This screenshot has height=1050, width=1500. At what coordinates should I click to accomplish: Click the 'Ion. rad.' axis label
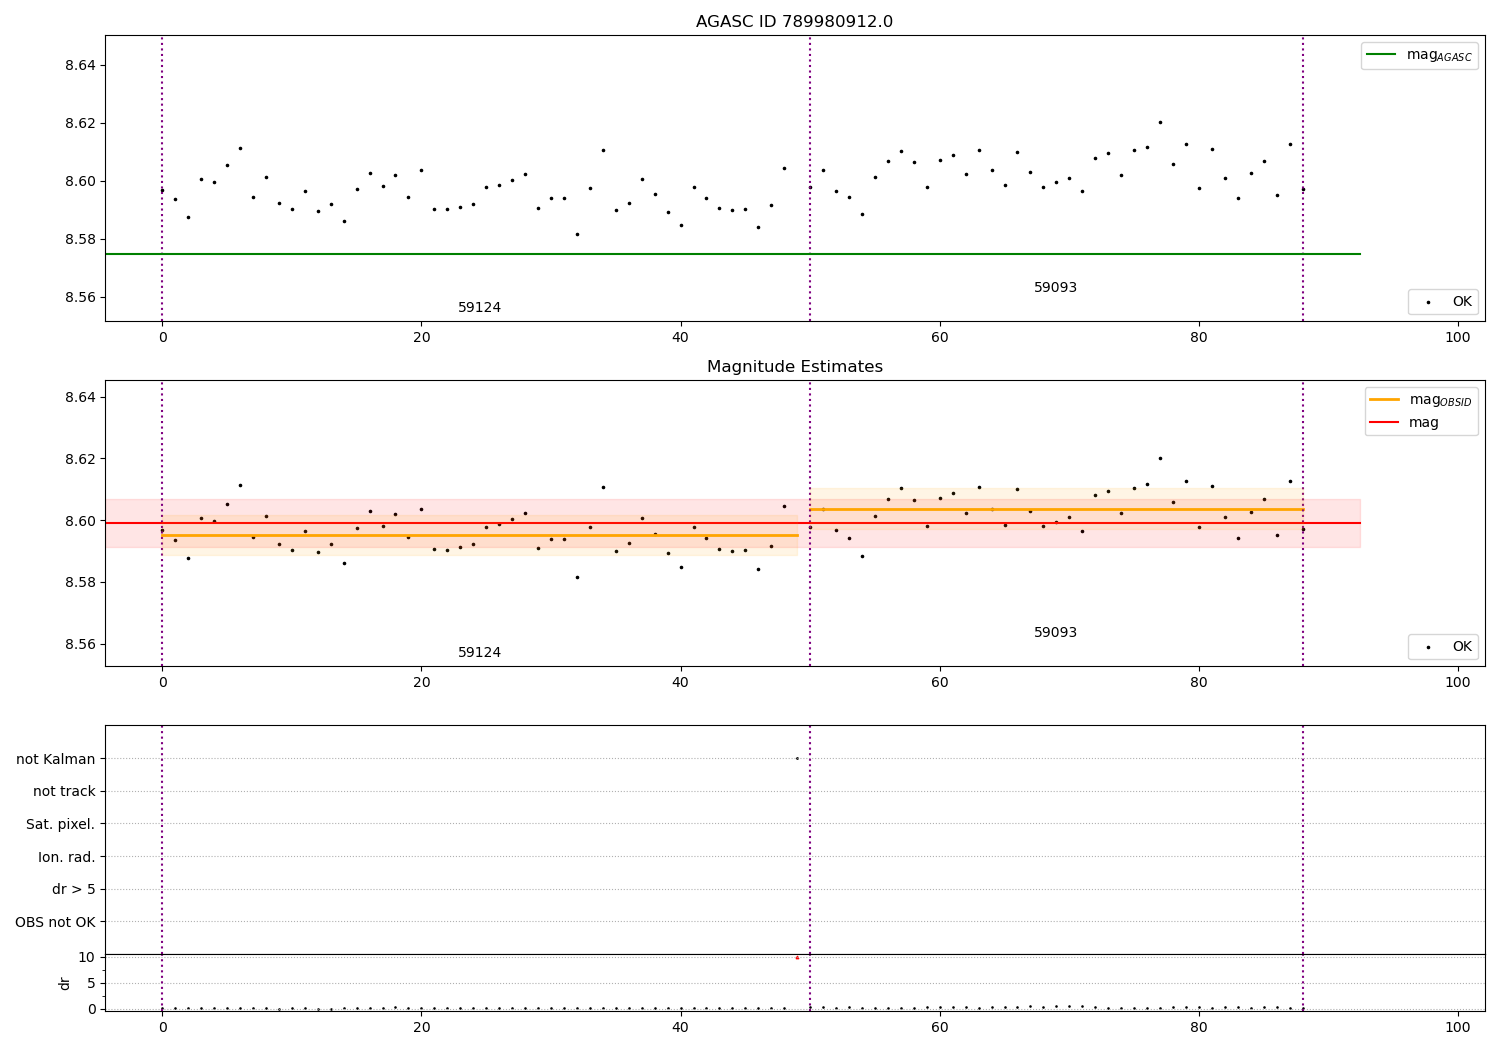click(x=67, y=857)
